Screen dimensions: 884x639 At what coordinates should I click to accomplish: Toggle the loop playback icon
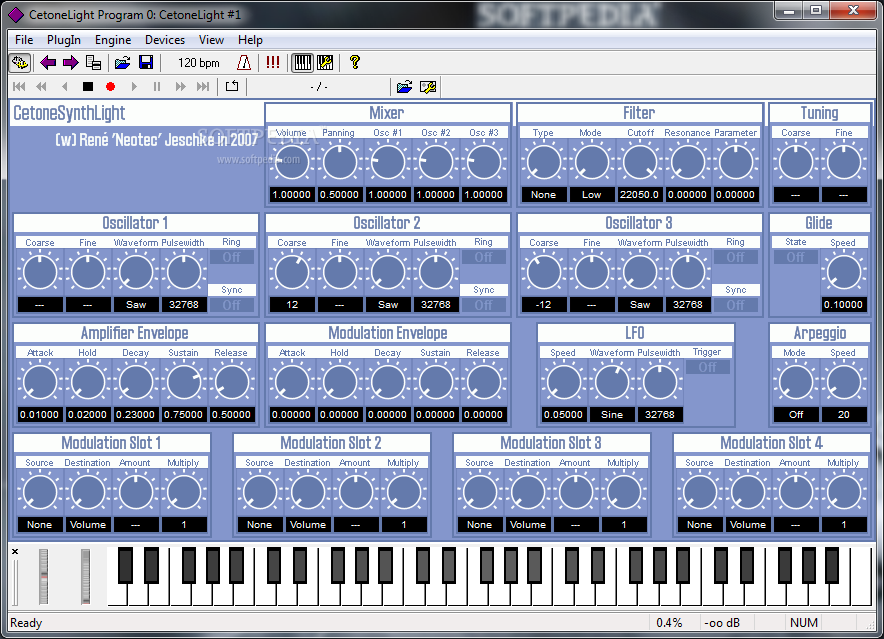point(232,86)
